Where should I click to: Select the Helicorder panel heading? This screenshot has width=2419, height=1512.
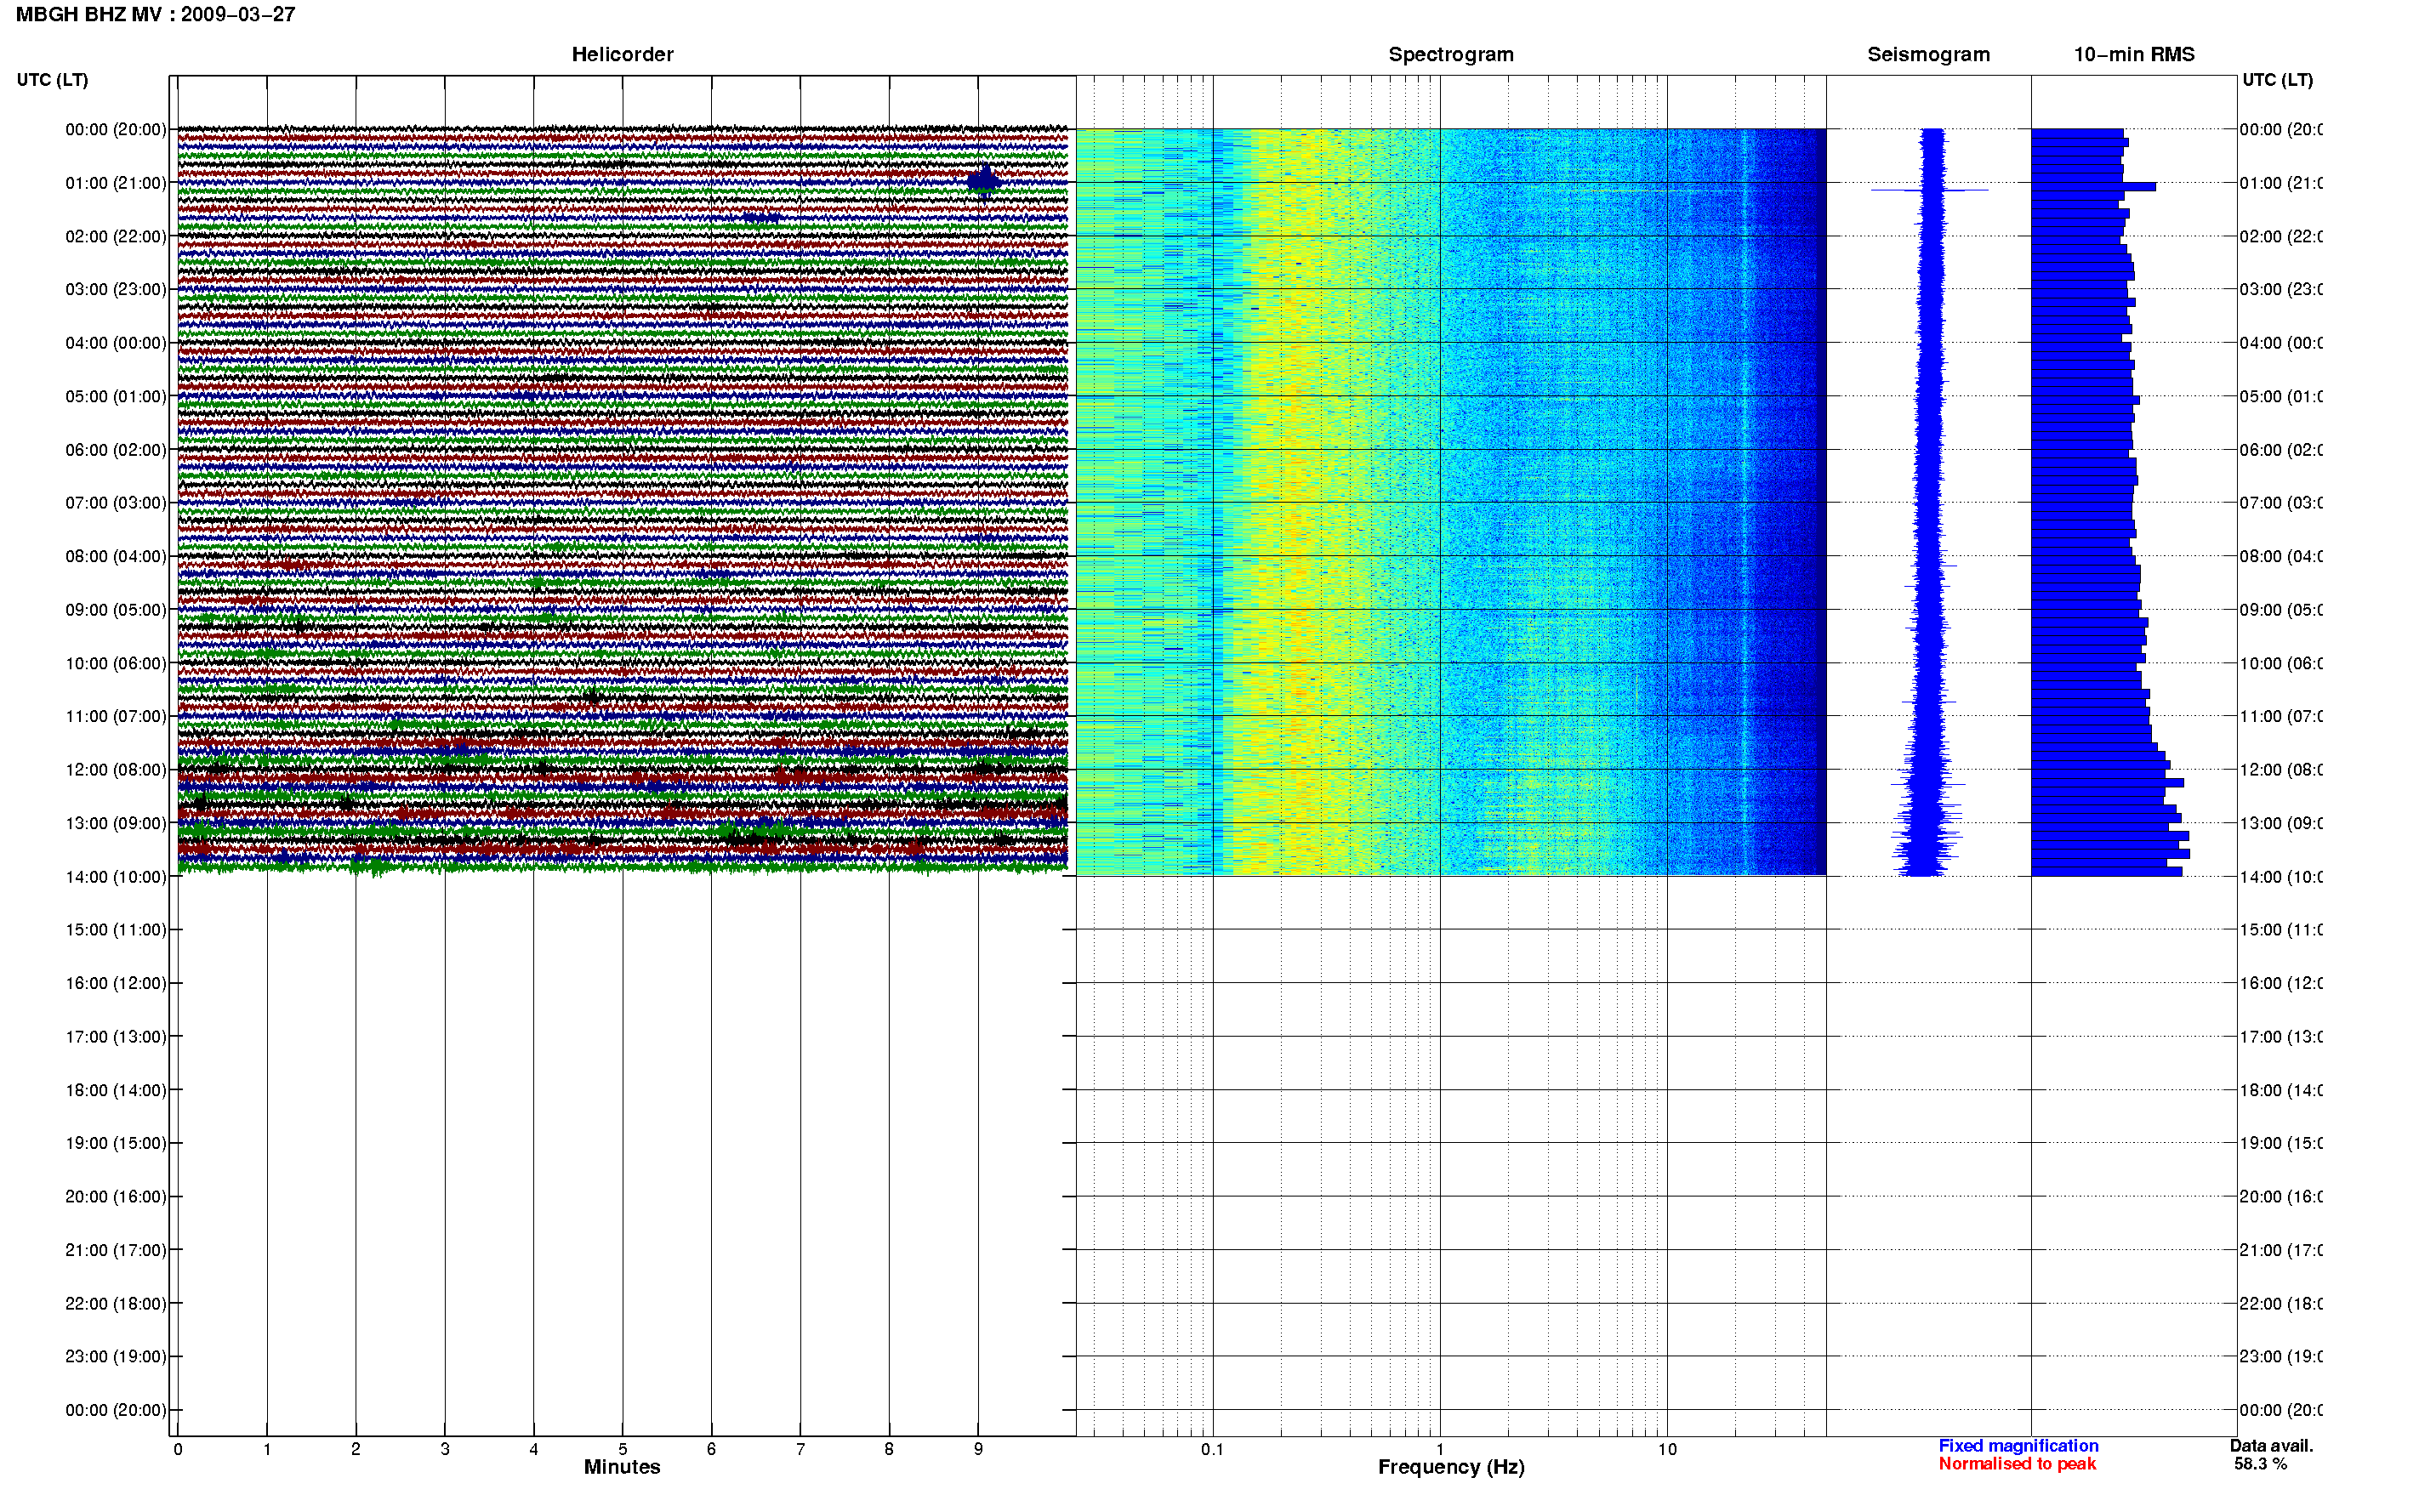point(622,55)
